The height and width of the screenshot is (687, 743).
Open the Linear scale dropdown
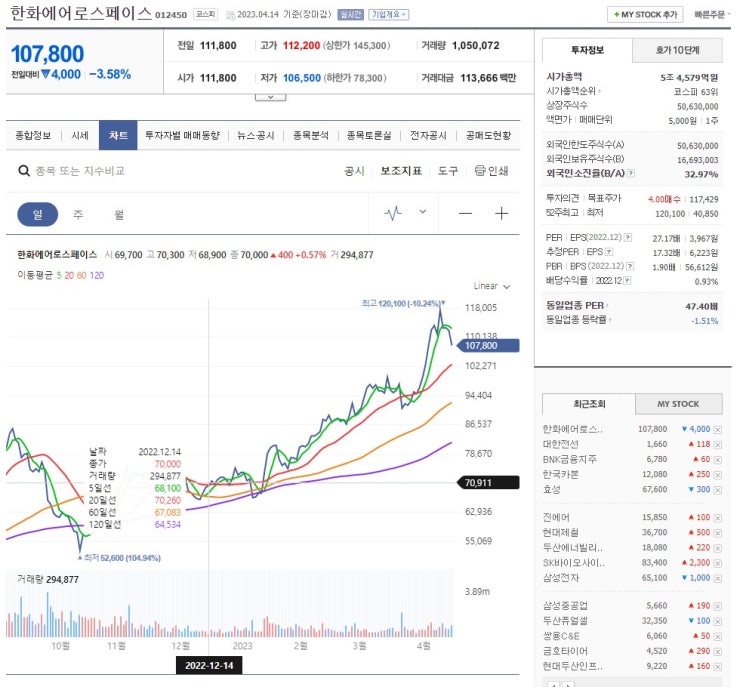(492, 286)
